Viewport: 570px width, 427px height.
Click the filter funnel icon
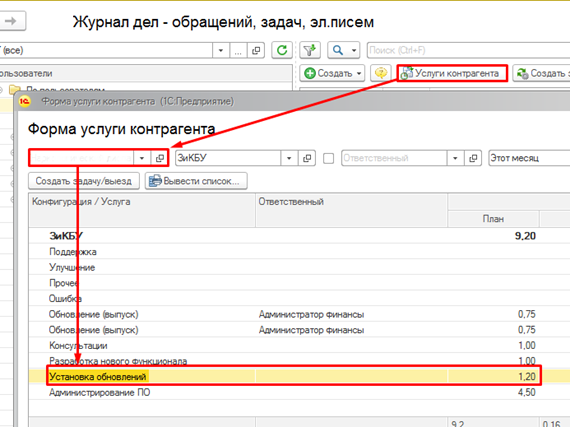point(310,50)
